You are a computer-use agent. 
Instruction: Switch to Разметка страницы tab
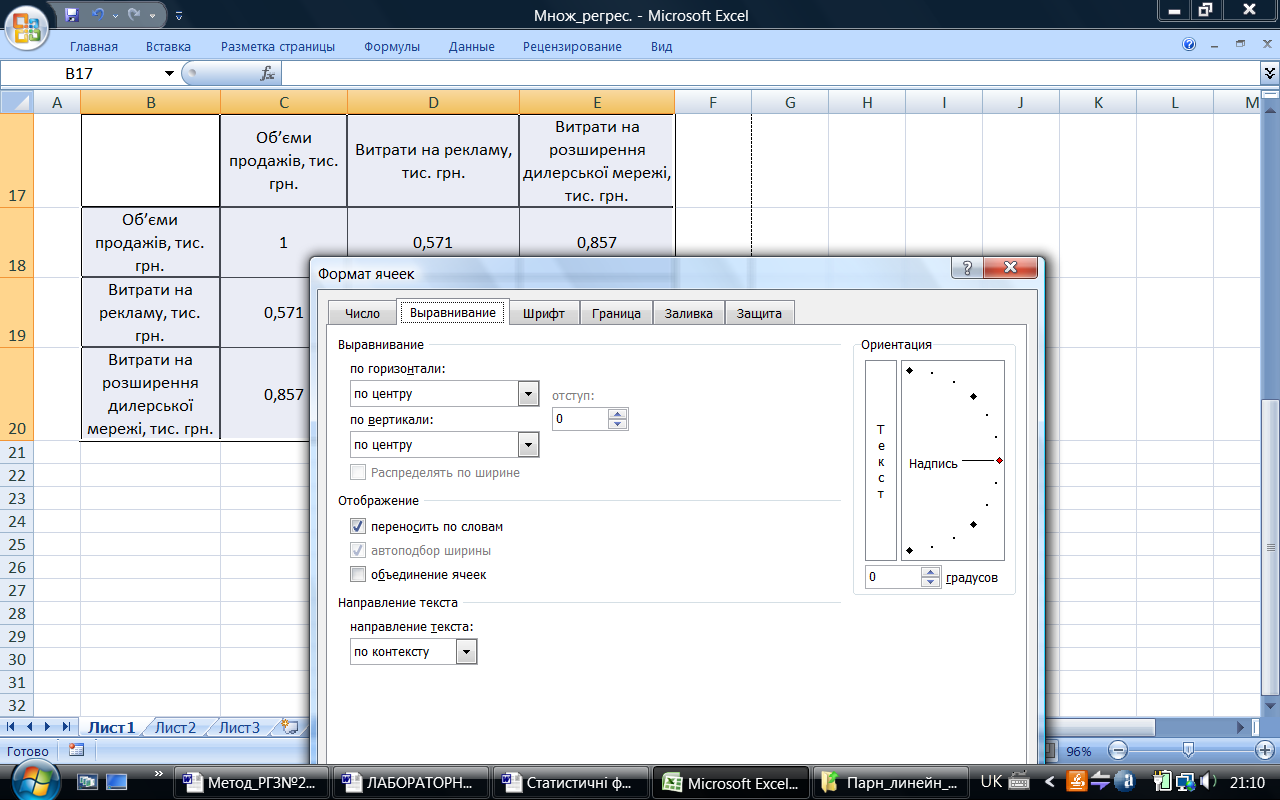pyautogui.click(x=278, y=46)
